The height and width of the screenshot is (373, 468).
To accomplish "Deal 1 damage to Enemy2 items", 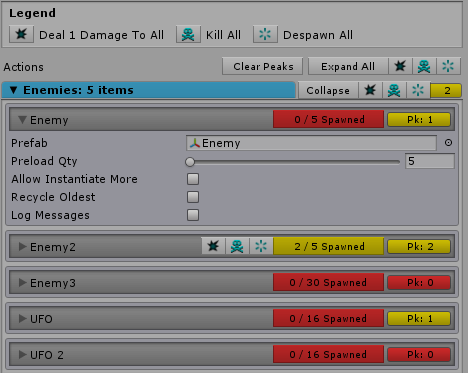I will 213,246.
